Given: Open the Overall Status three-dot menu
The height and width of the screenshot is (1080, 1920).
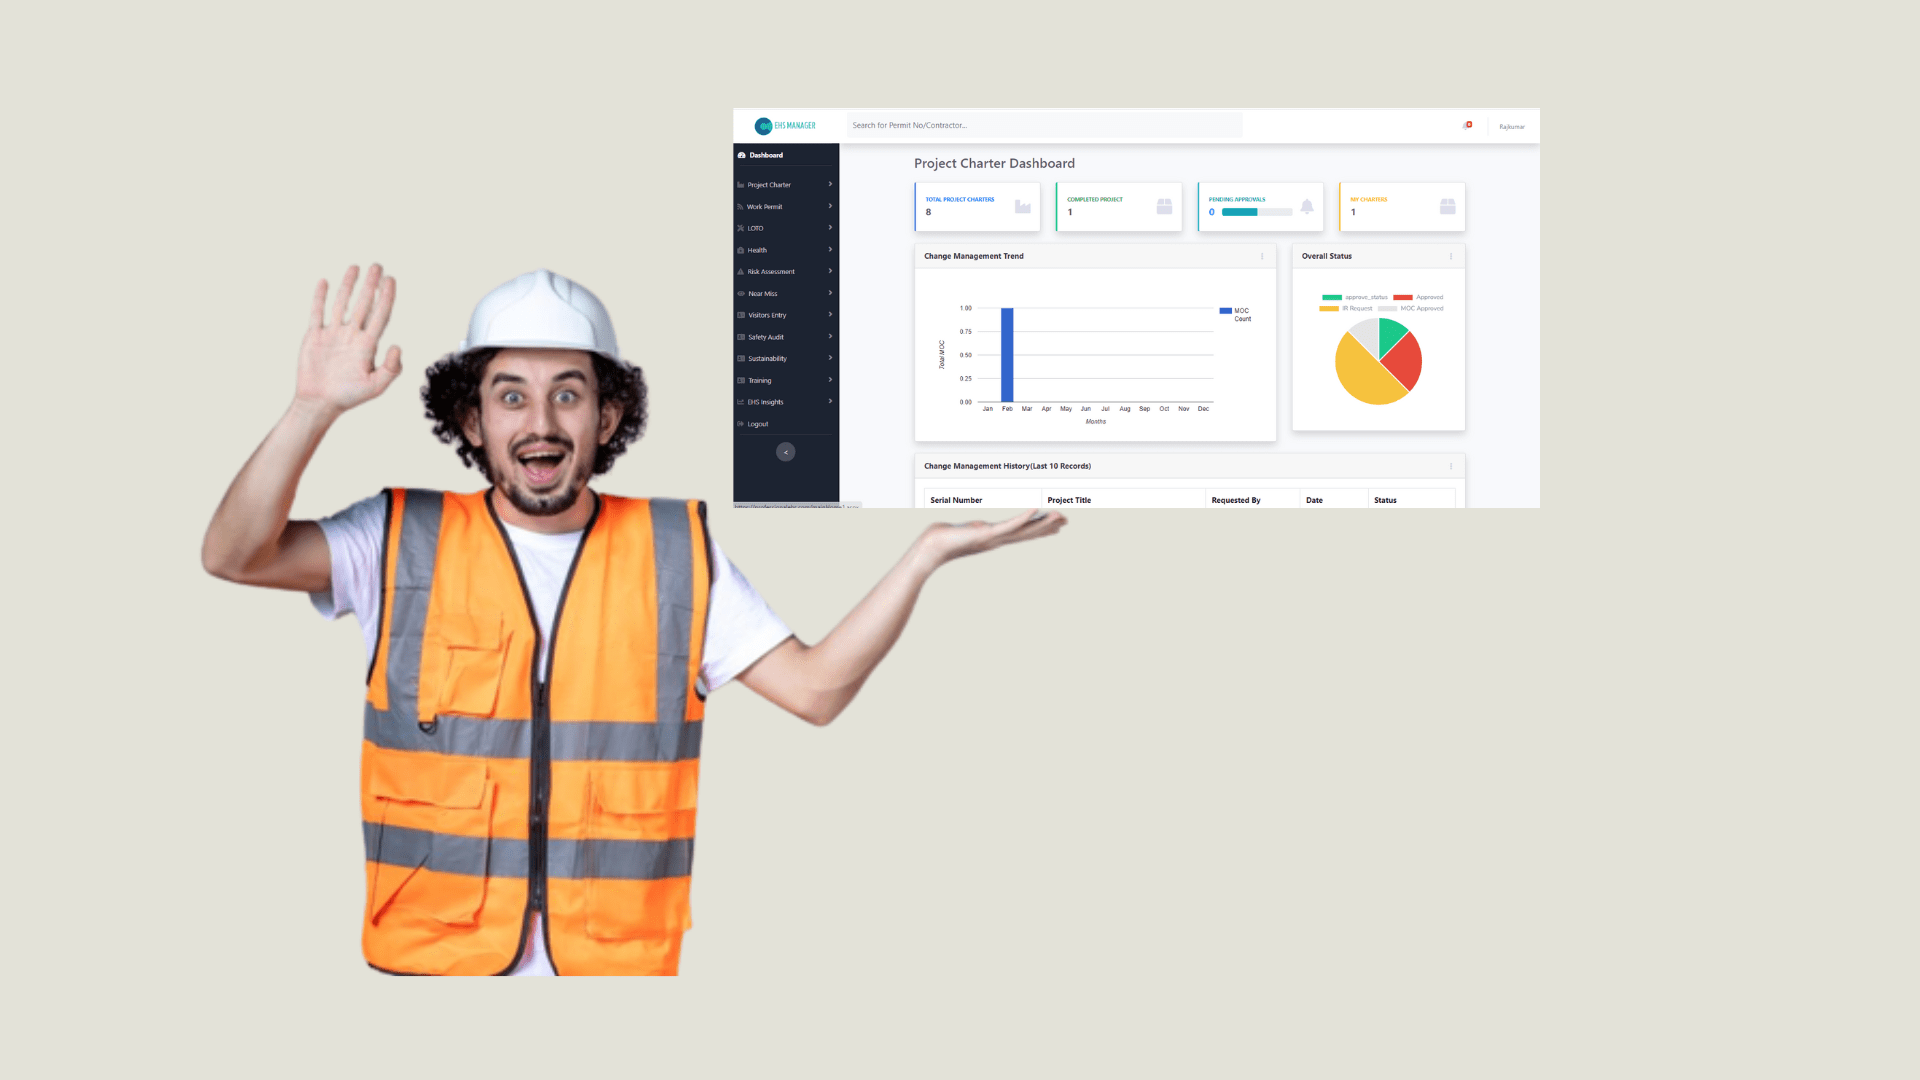Looking at the screenshot, I should pos(1451,257).
